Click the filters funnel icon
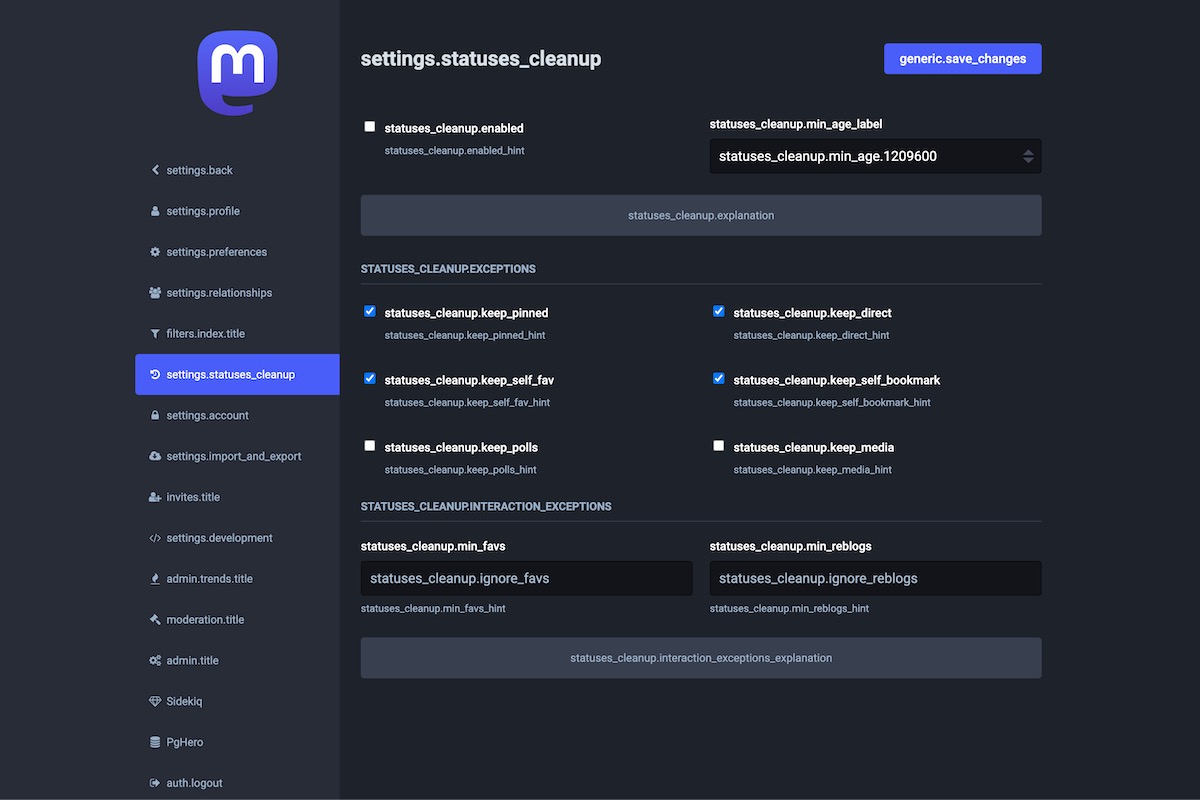The width and height of the screenshot is (1200, 800). pyautogui.click(x=155, y=334)
